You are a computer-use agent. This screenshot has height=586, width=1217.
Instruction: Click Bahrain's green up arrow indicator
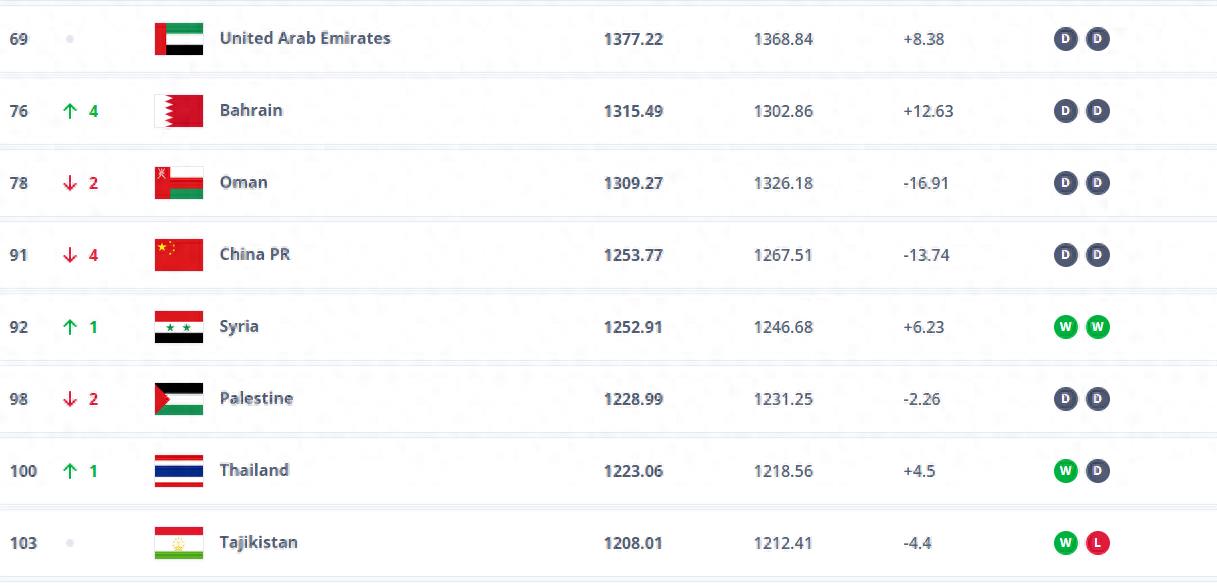[70, 111]
